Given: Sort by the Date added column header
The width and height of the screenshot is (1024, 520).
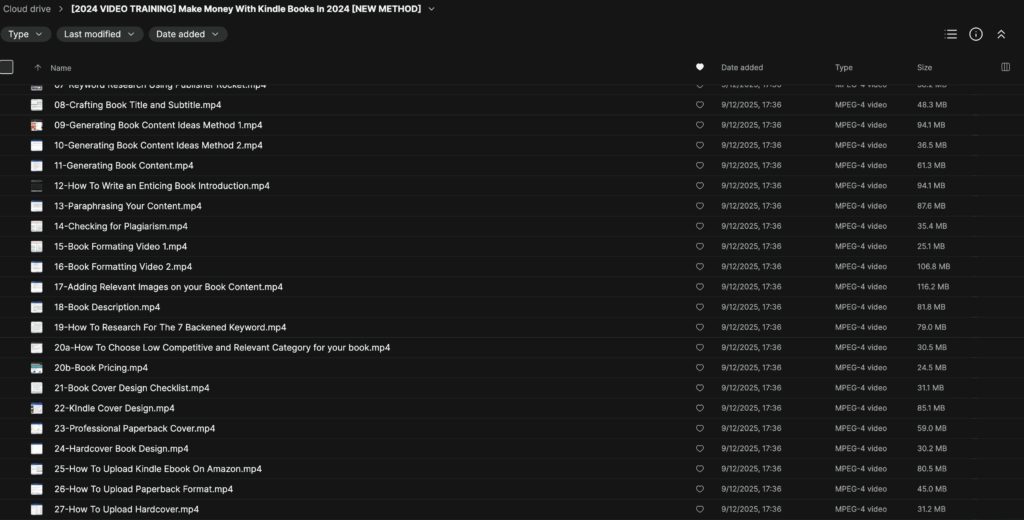Looking at the screenshot, I should [x=742, y=68].
